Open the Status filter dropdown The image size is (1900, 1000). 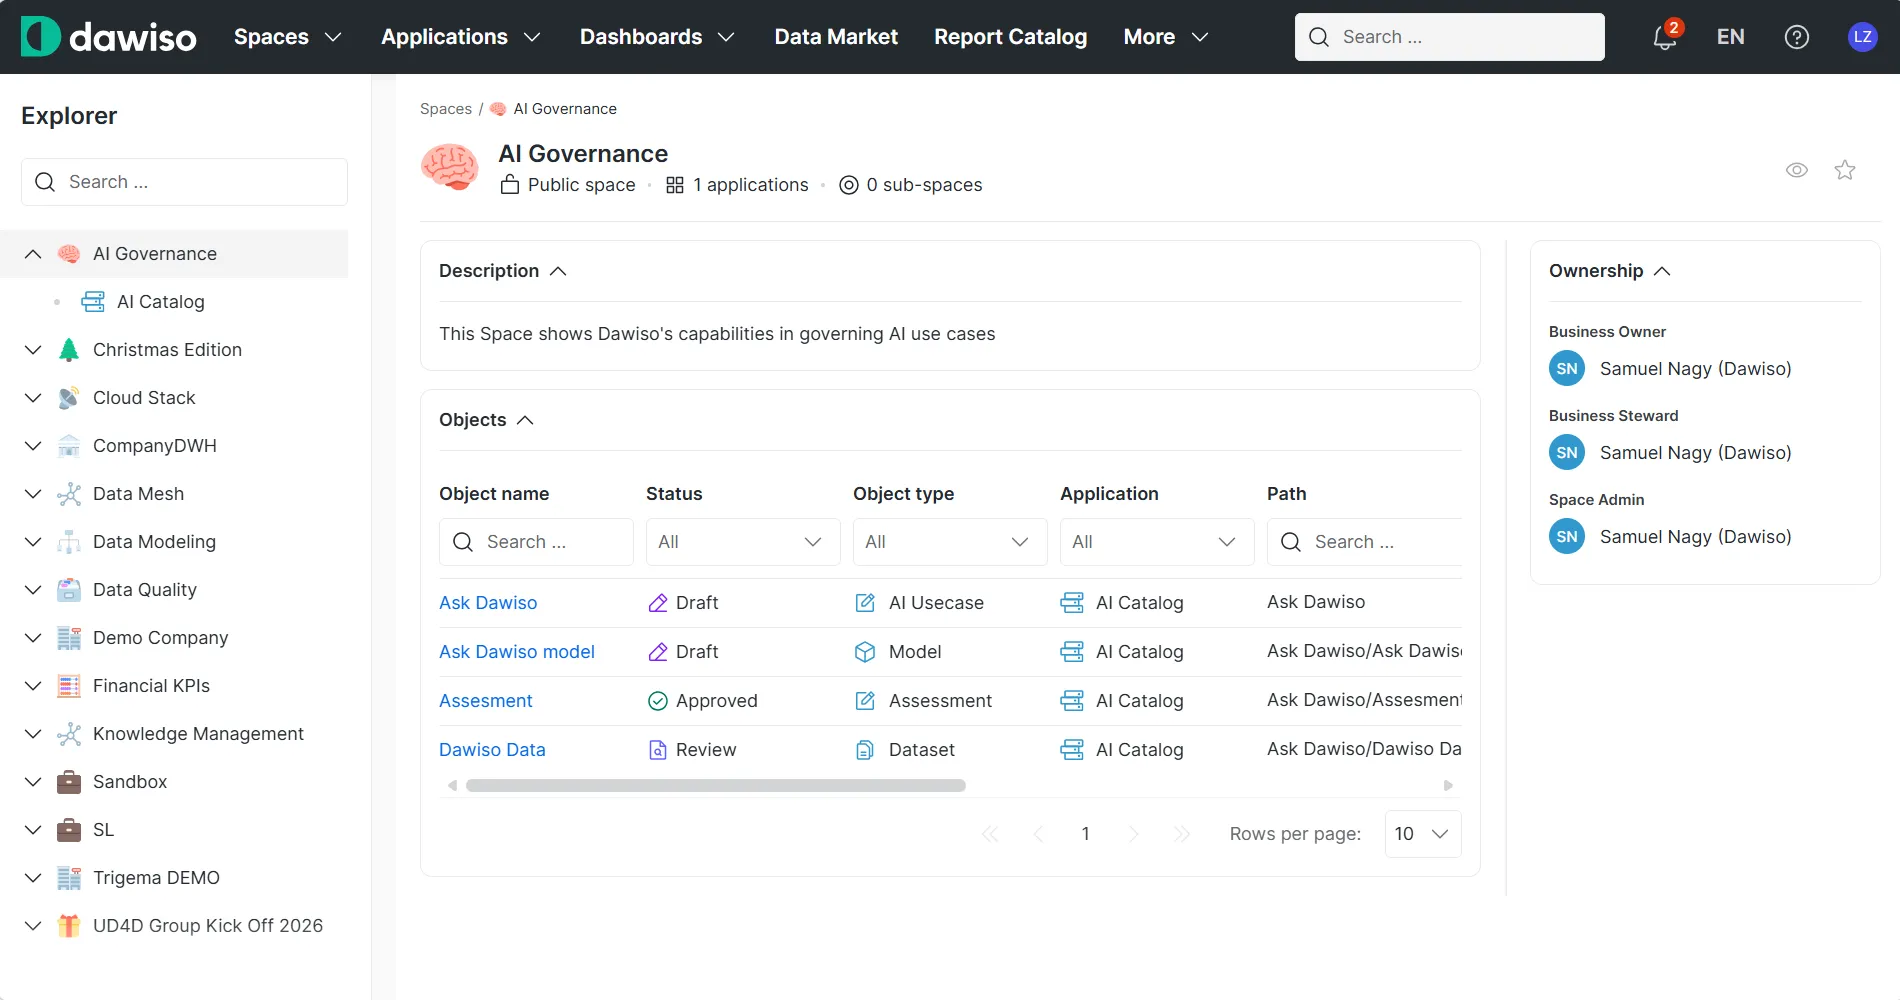743,542
